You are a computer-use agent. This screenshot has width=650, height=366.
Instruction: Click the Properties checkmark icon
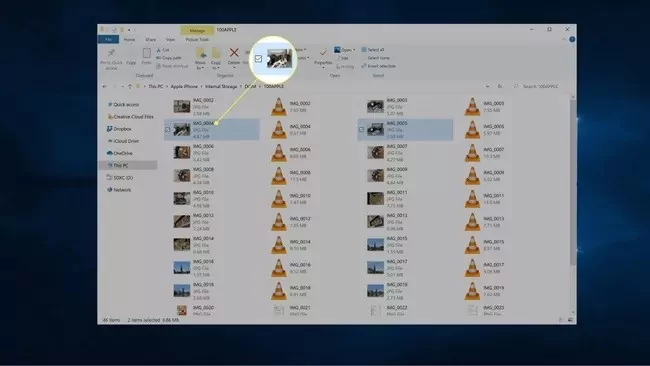[x=323, y=53]
